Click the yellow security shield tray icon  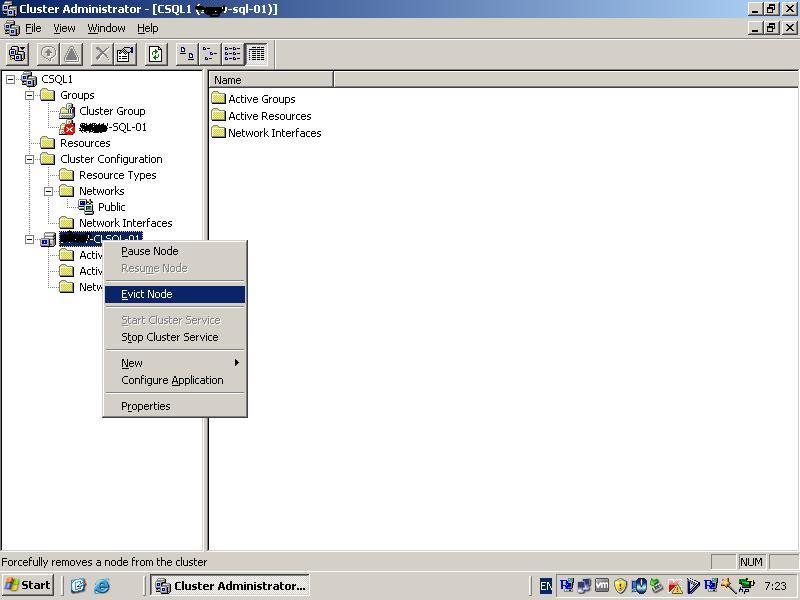click(620, 586)
